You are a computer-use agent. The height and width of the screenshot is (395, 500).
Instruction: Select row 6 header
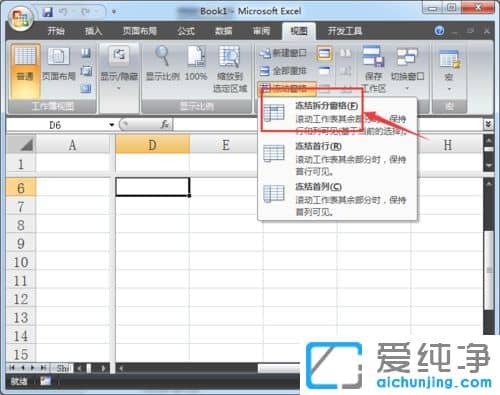21,188
